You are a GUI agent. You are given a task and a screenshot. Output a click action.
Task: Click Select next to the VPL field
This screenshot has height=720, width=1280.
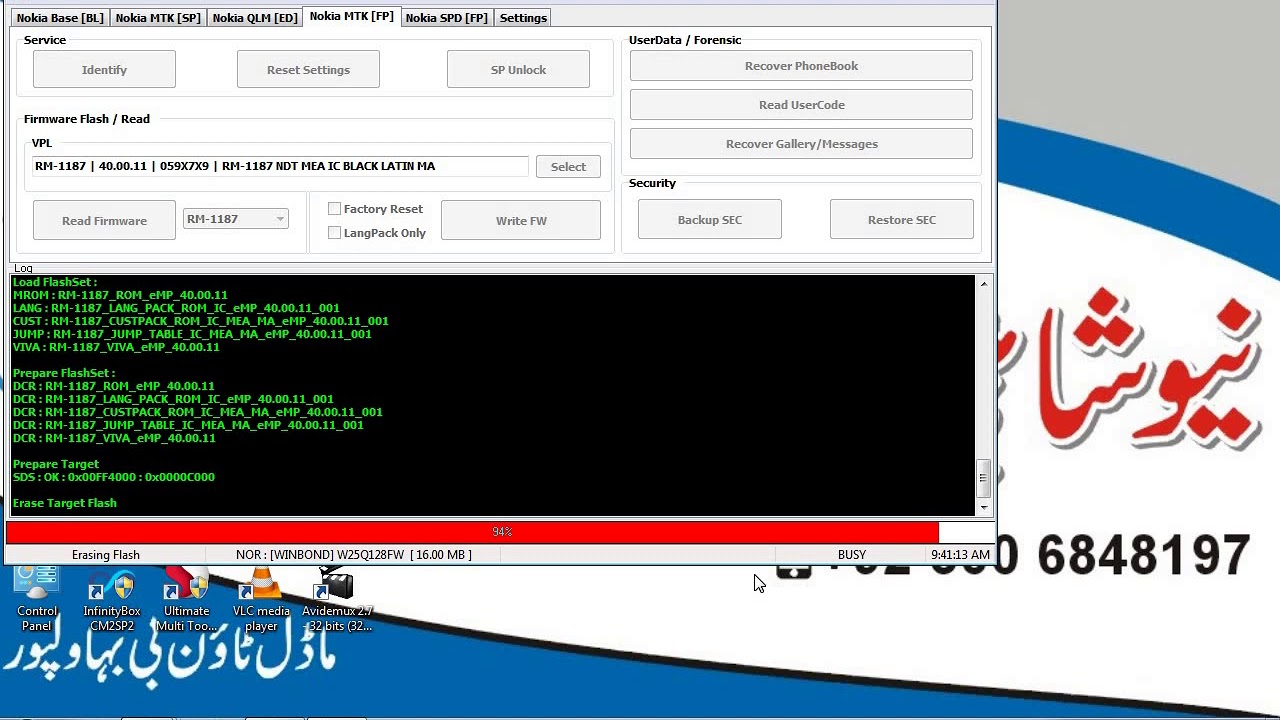[x=568, y=167]
